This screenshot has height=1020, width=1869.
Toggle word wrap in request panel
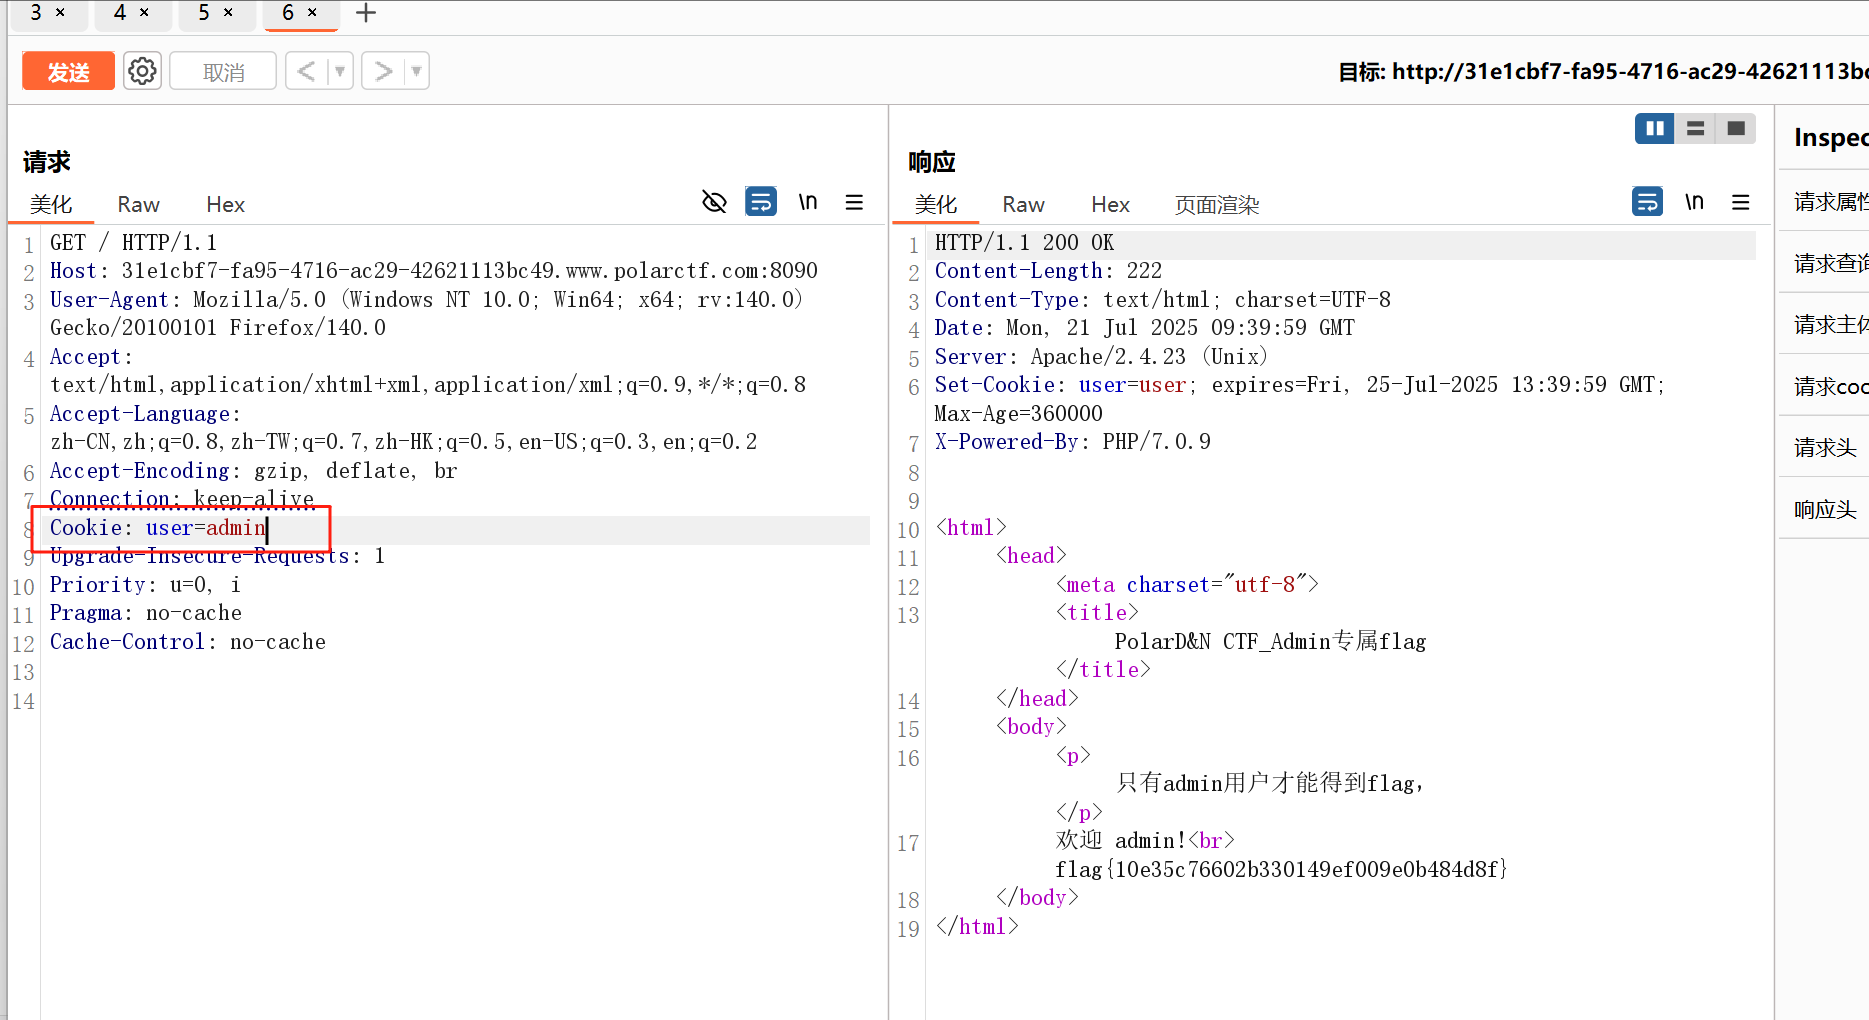[761, 202]
